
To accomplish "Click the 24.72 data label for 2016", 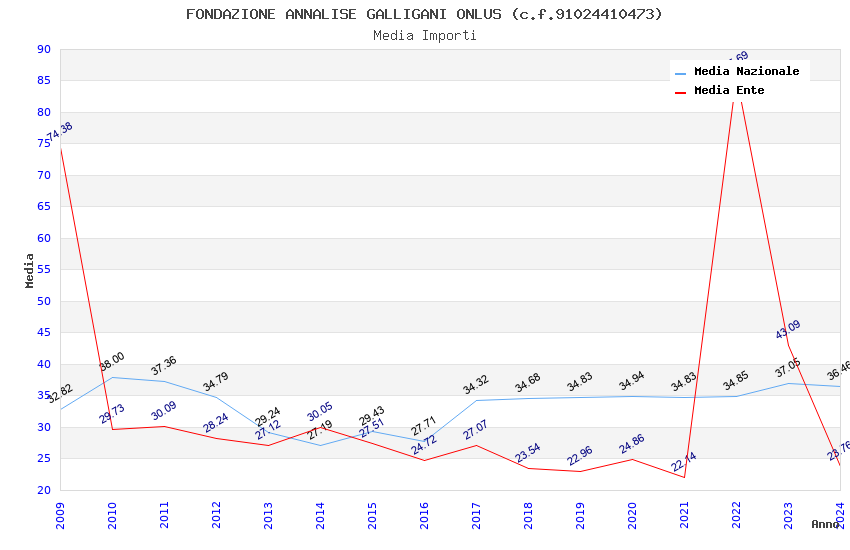I will (424, 445).
